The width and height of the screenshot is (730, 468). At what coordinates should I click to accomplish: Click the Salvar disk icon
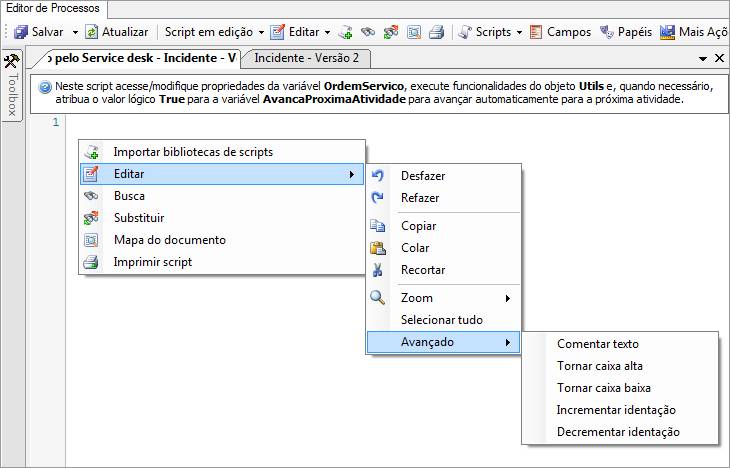tap(20, 32)
